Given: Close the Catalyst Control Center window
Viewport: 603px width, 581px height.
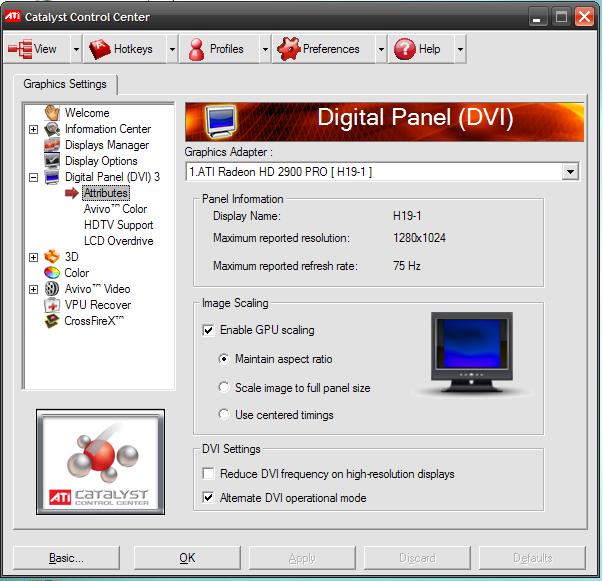Looking at the screenshot, I should [x=584, y=17].
